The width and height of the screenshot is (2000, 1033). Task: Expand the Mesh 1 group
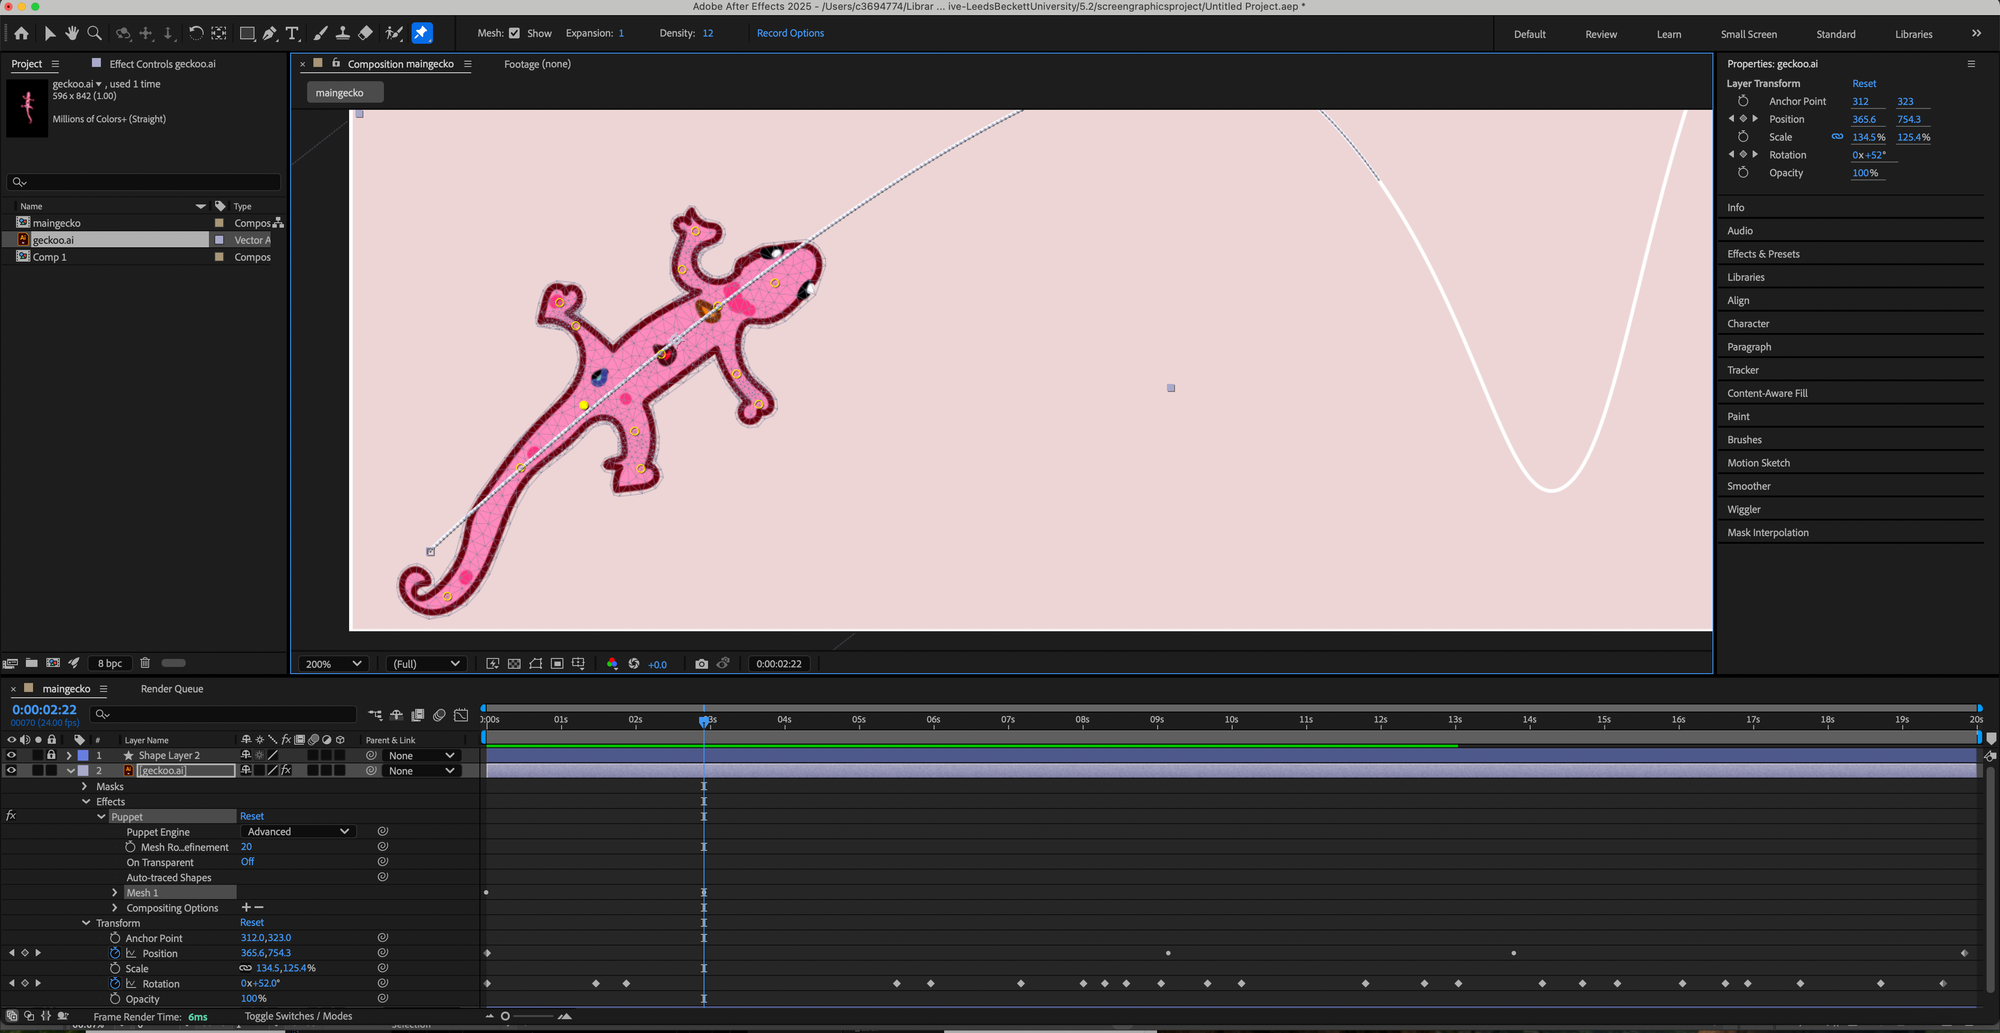point(115,893)
